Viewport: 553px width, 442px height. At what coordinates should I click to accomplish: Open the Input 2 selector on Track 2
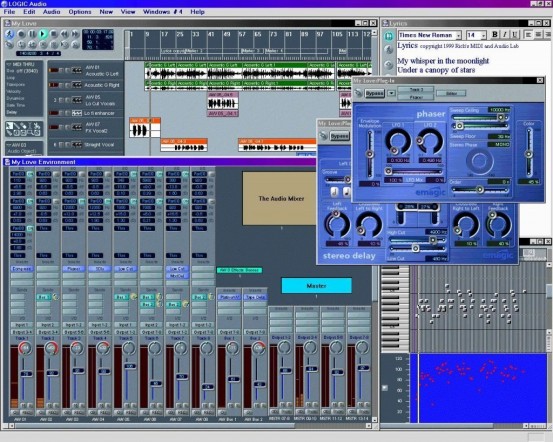point(48,325)
